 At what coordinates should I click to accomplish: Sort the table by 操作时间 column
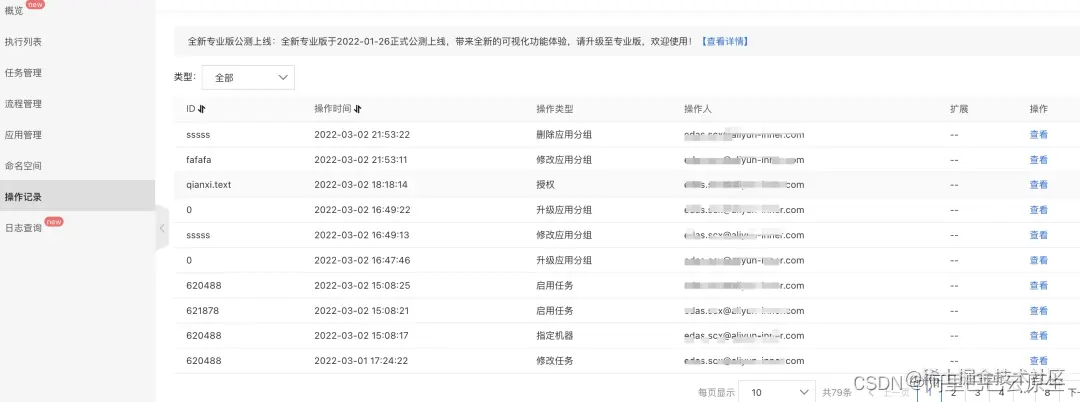pyautogui.click(x=357, y=109)
